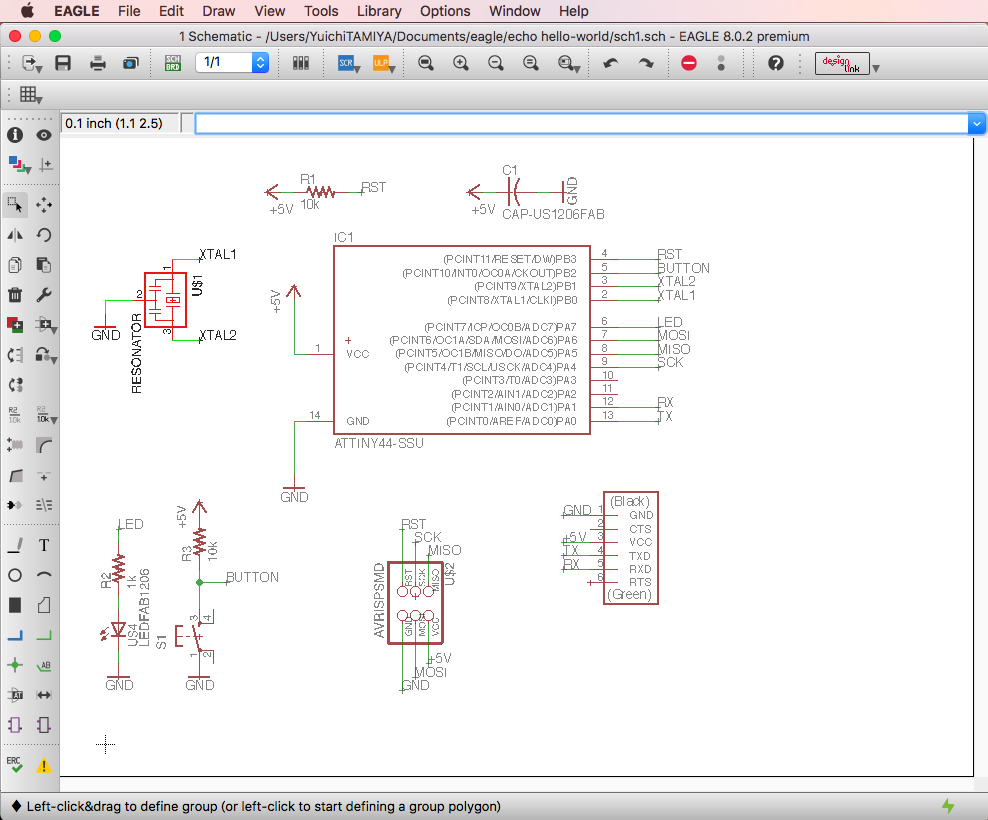The image size is (988, 820).
Task: Select the Module tool
Action: [15, 725]
